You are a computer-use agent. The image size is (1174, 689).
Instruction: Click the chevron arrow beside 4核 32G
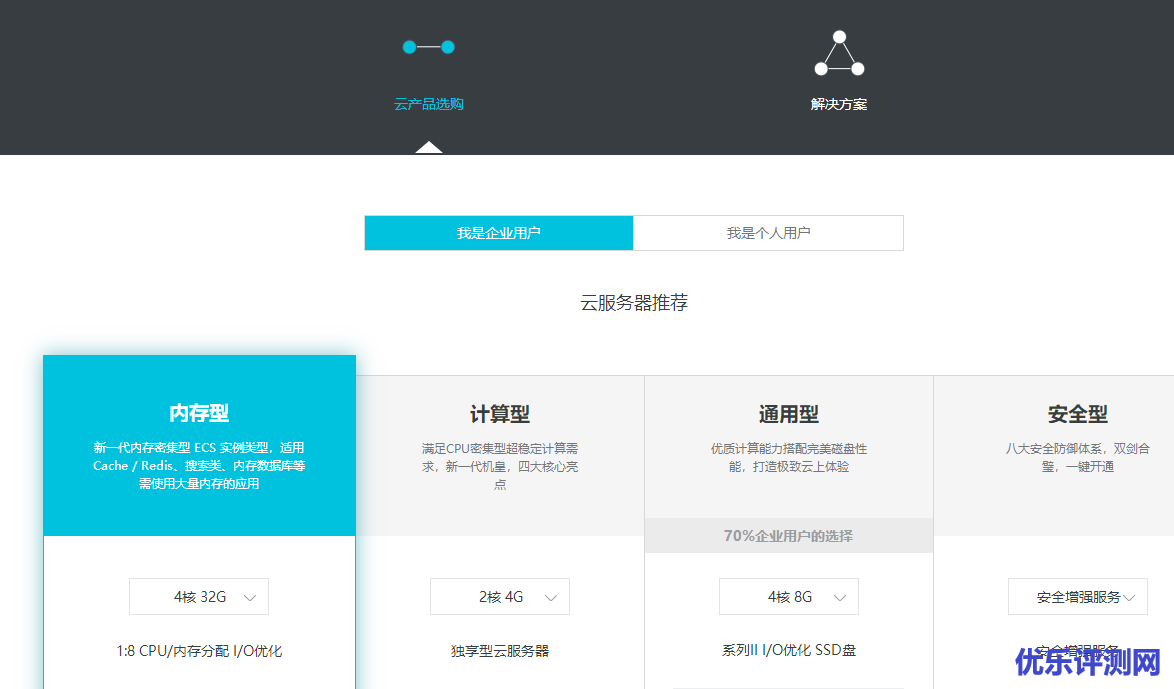tap(250, 598)
